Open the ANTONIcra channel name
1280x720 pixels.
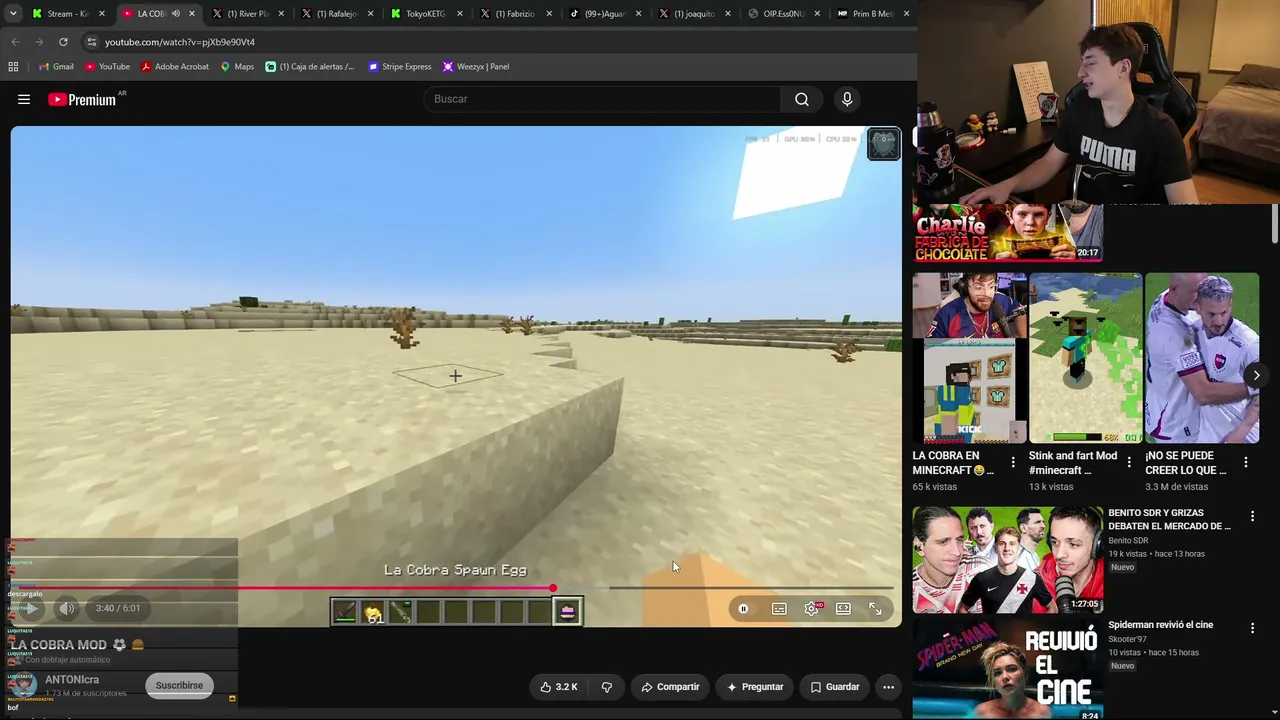click(72, 680)
